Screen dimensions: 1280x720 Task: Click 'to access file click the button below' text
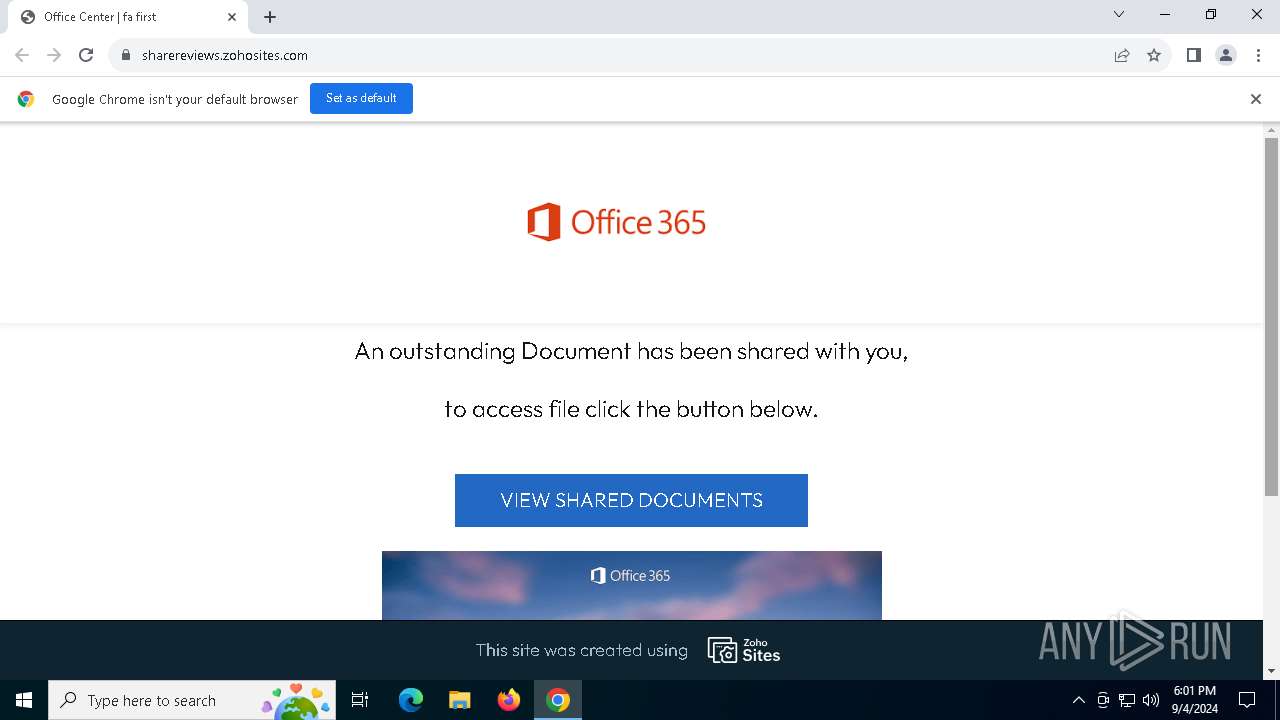631,409
